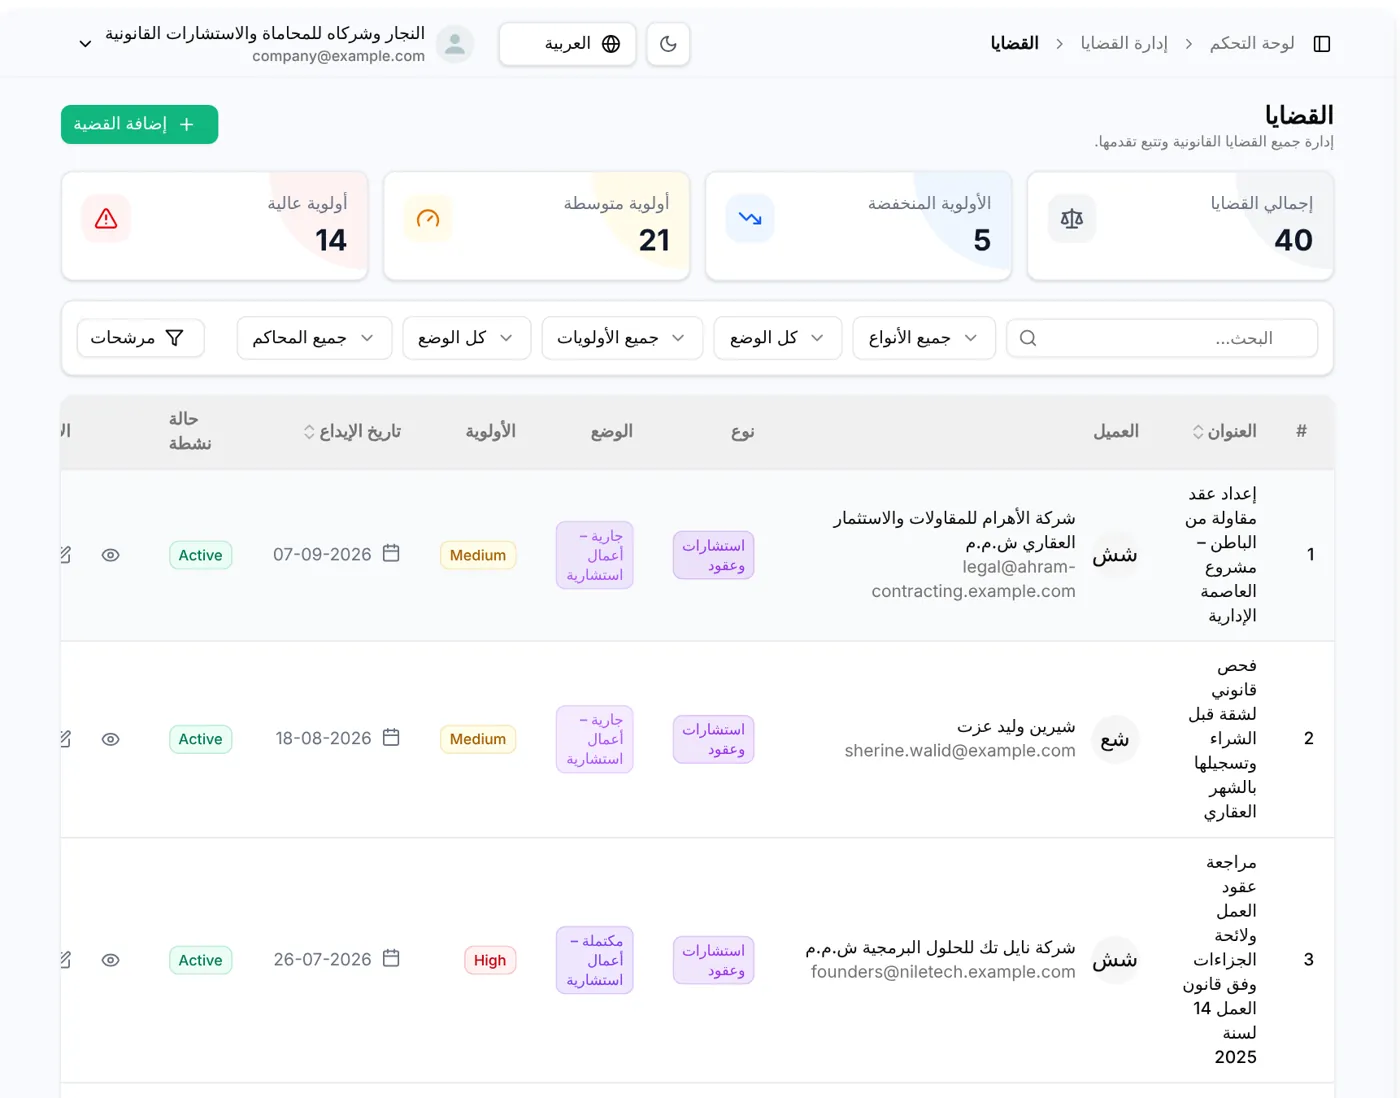The width and height of the screenshot is (1400, 1098).
Task: View case 3 with the eye icon
Action: pyautogui.click(x=111, y=960)
